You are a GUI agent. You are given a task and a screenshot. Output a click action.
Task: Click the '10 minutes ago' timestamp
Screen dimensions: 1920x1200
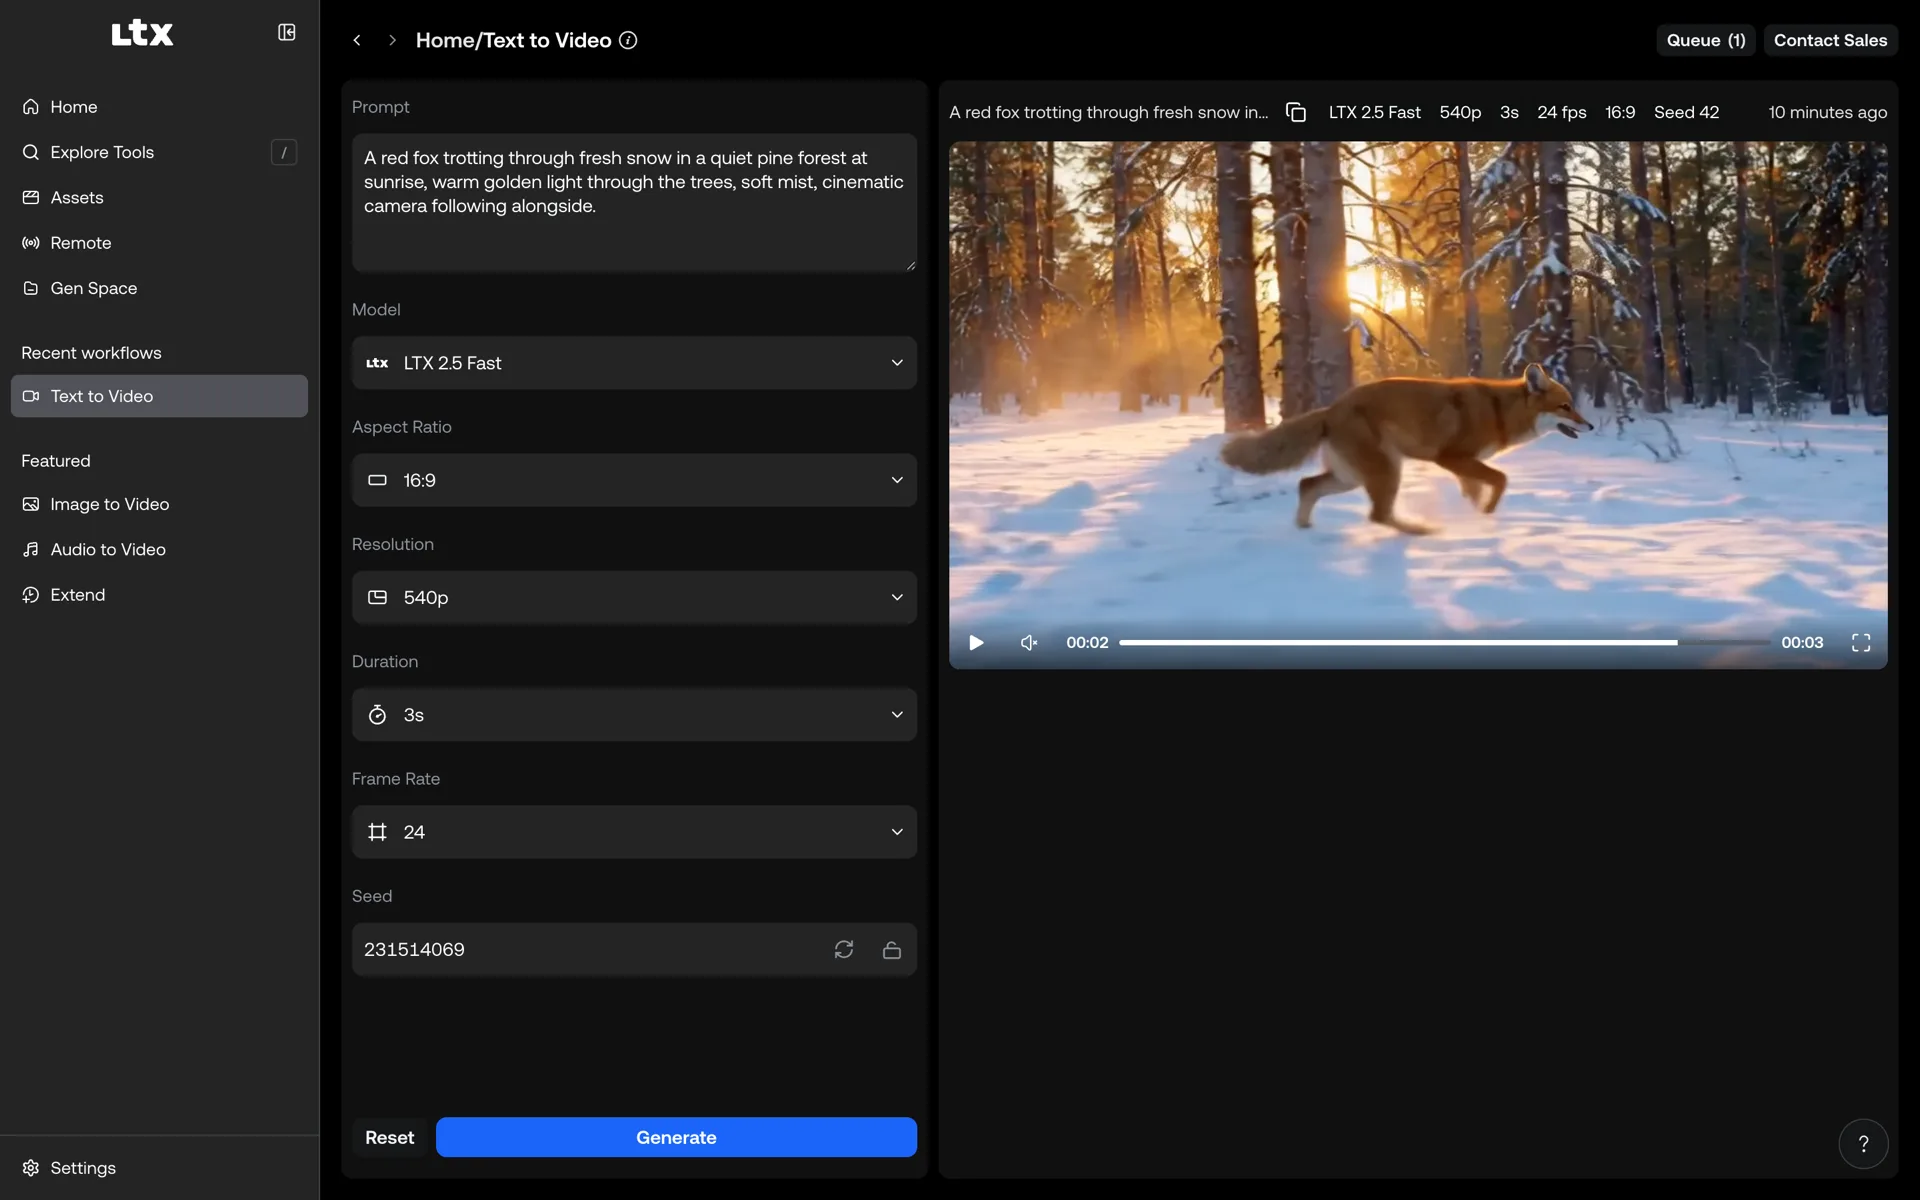click(1827, 112)
